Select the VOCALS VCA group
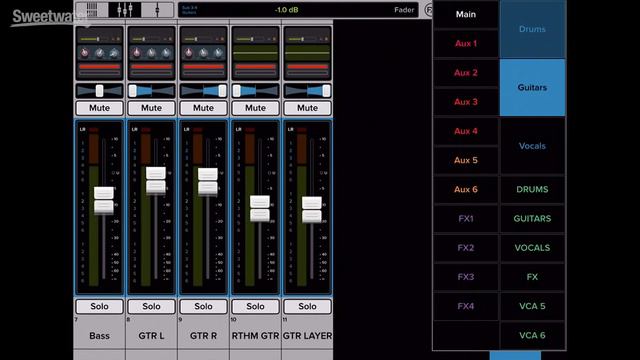The width and height of the screenshot is (640, 360). point(532,248)
